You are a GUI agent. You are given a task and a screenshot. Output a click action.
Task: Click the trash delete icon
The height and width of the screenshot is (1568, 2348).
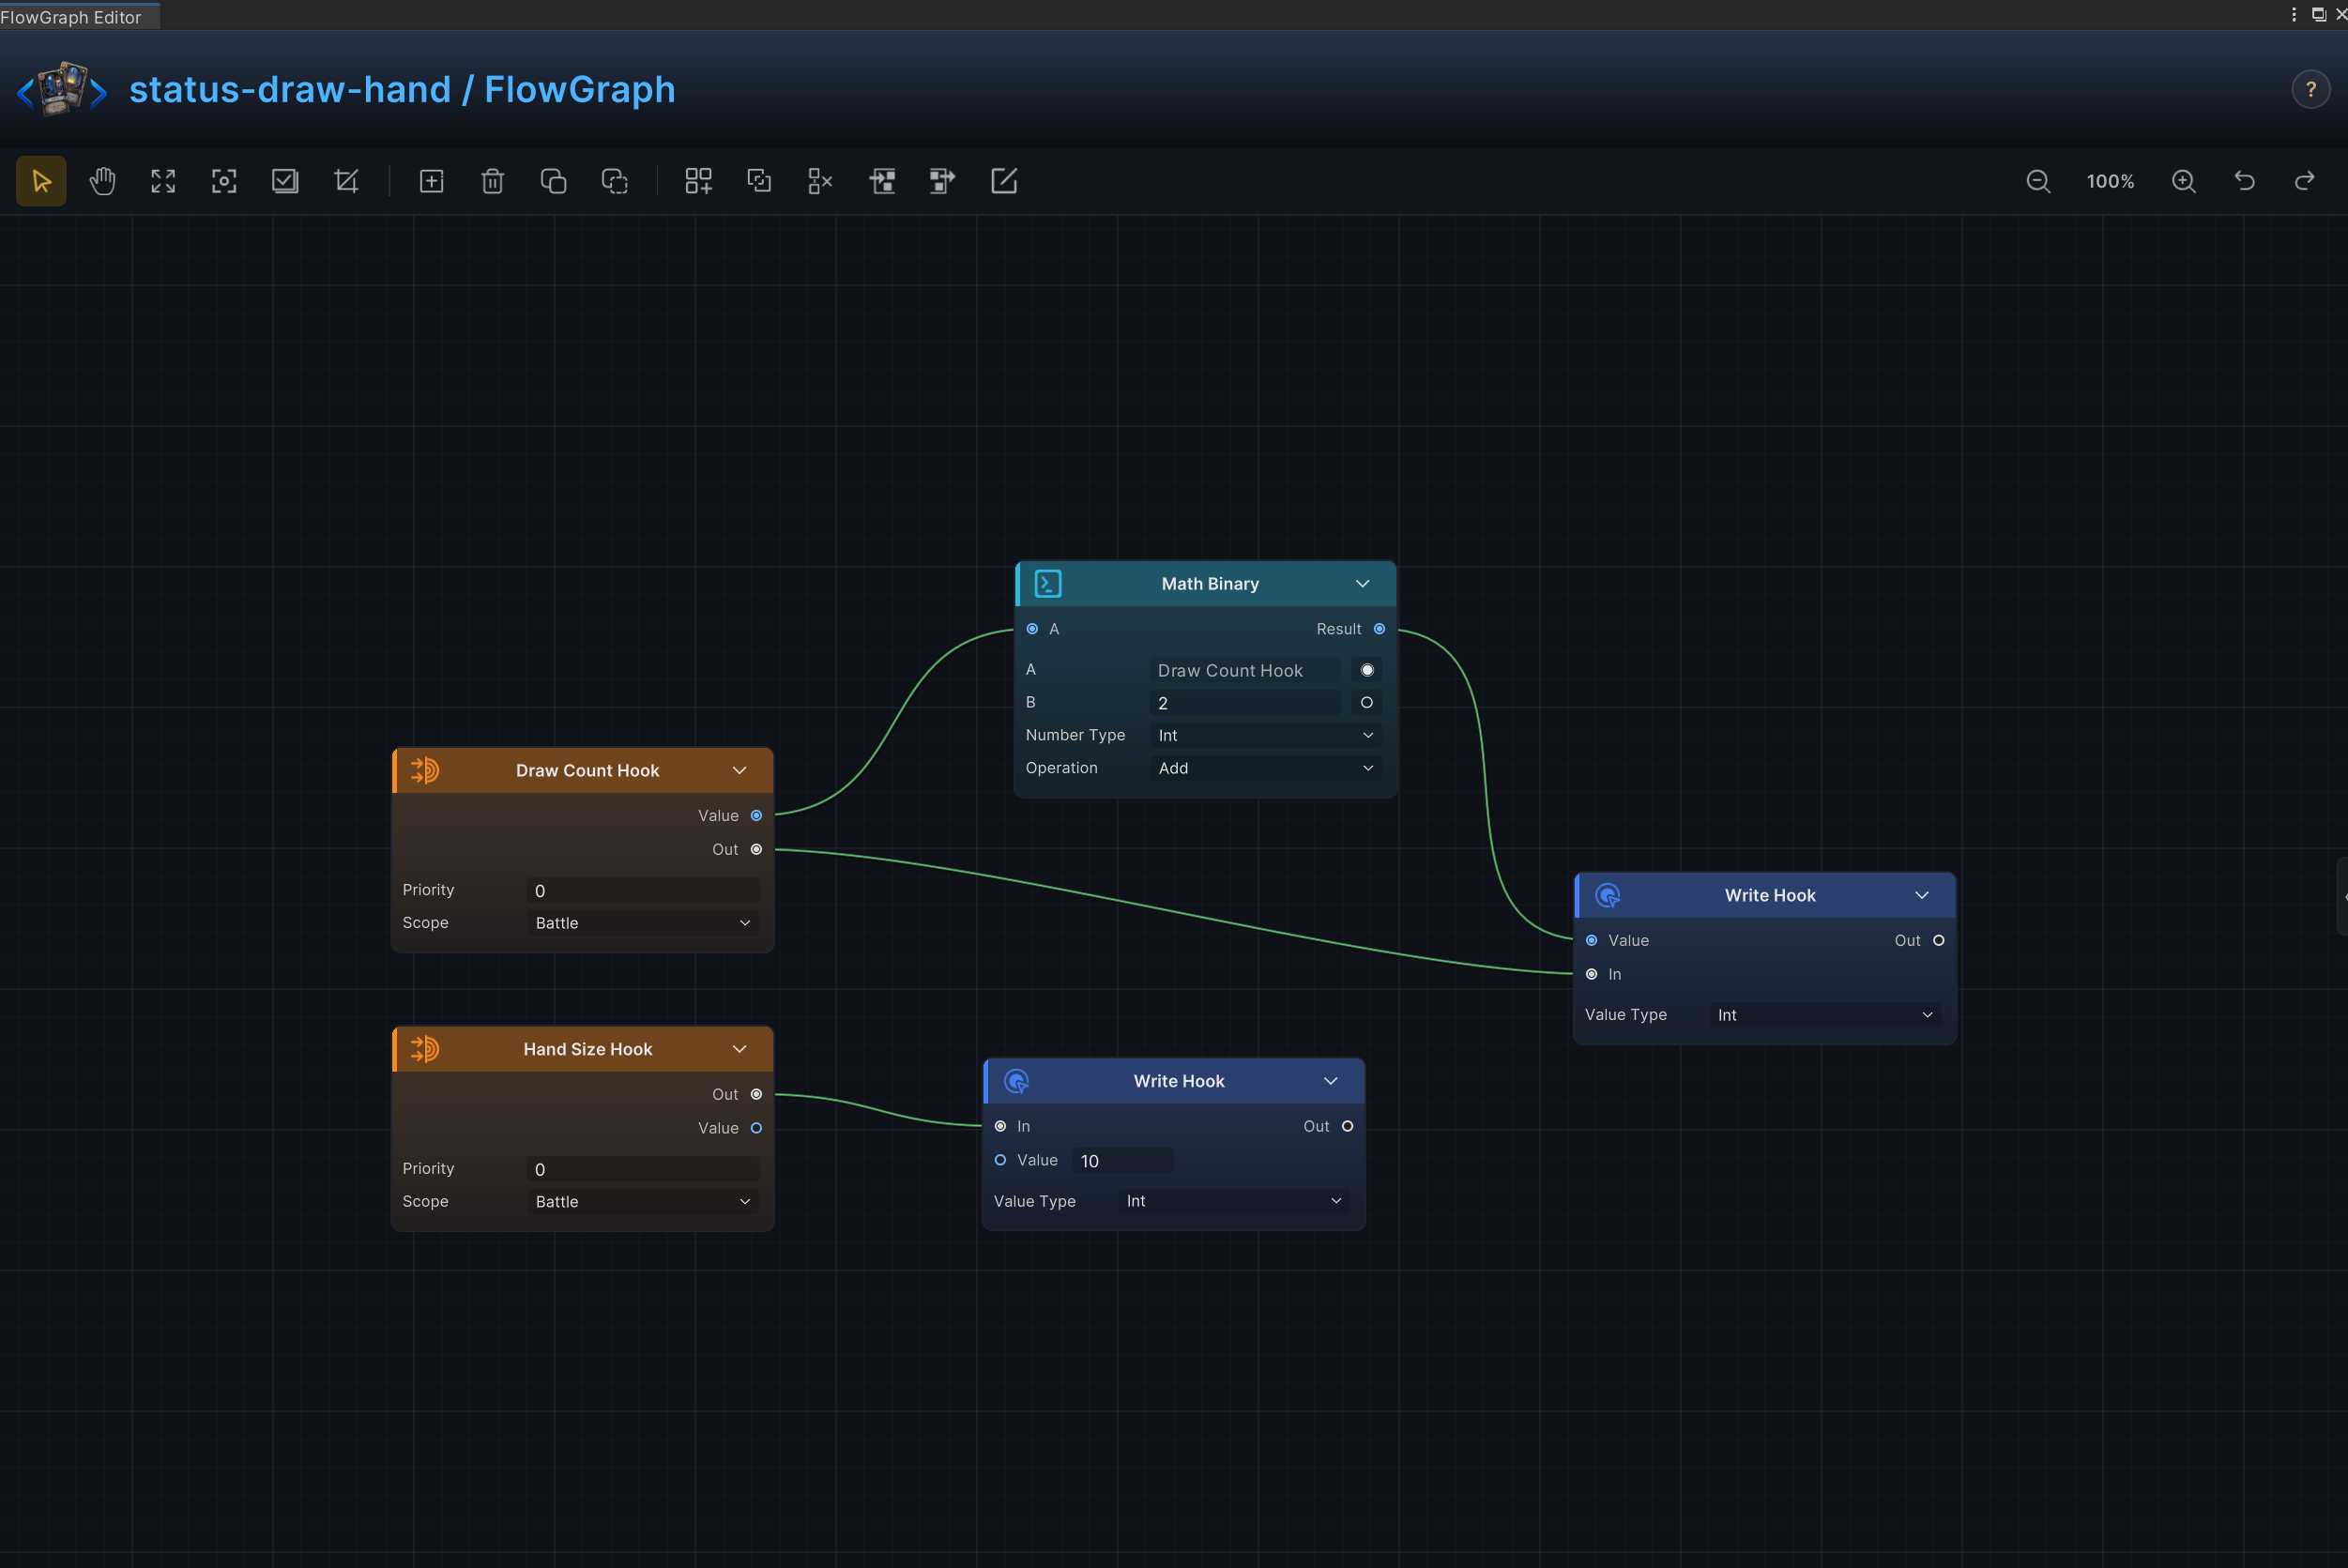click(x=492, y=181)
